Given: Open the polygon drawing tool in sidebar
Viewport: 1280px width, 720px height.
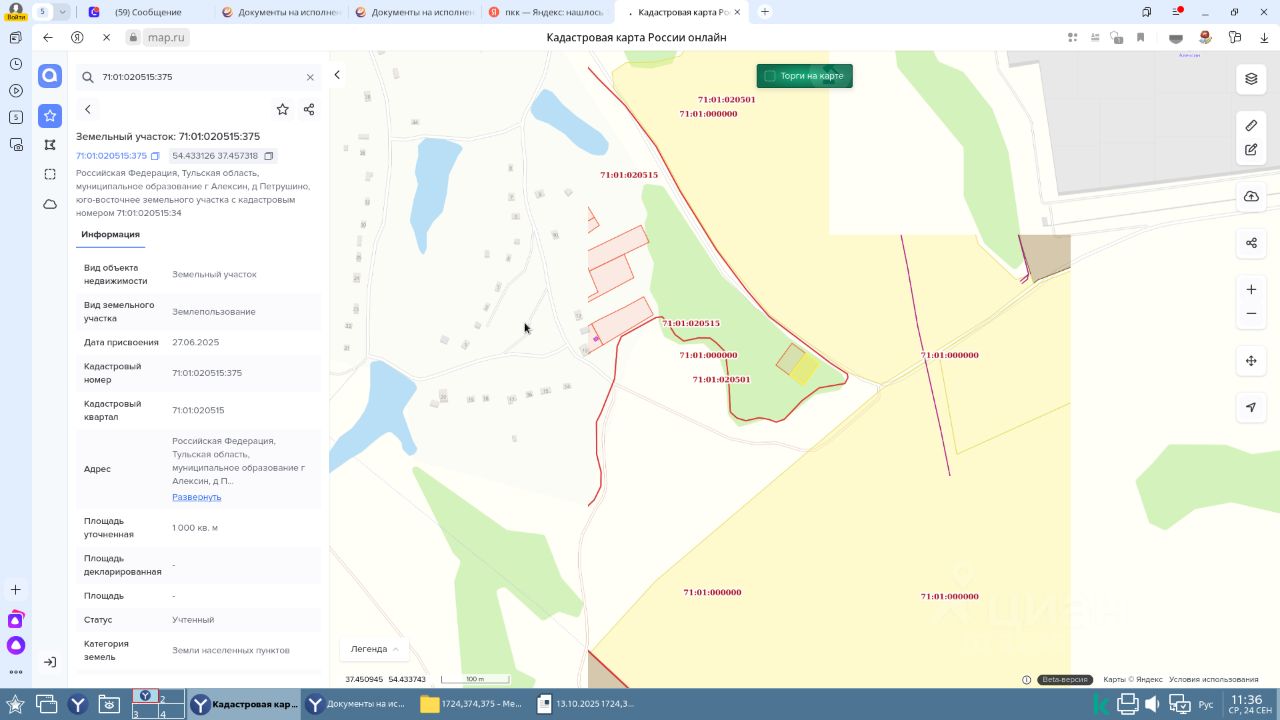Looking at the screenshot, I should 50,145.
